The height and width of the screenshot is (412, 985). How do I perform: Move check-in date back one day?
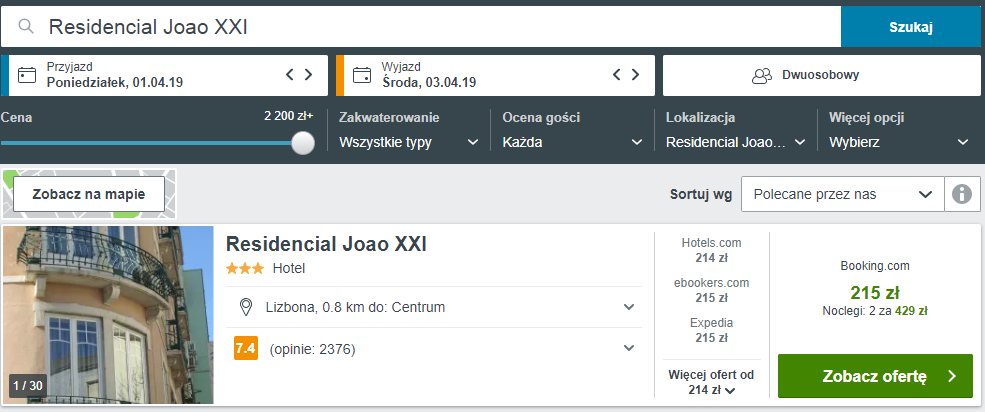click(x=290, y=75)
